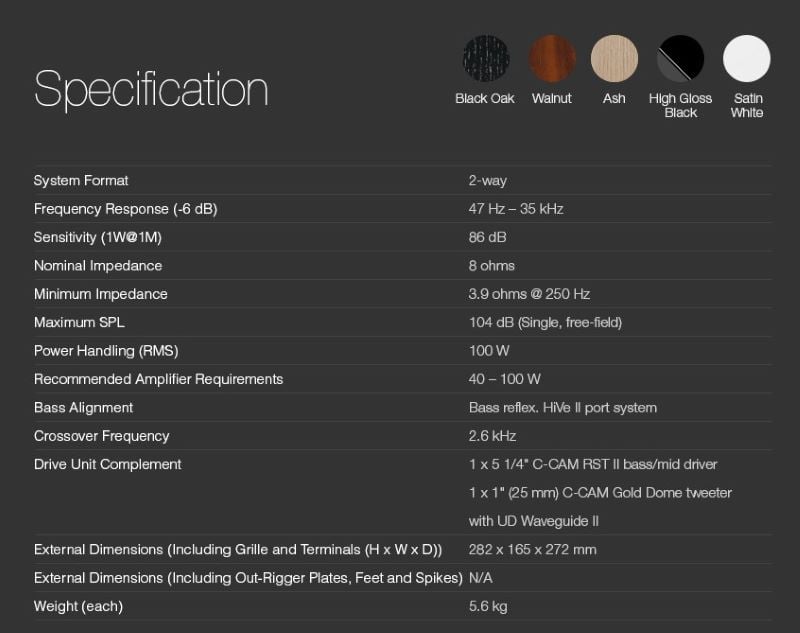The image size is (800, 633).
Task: Click the Satin White text label
Action: click(747, 105)
